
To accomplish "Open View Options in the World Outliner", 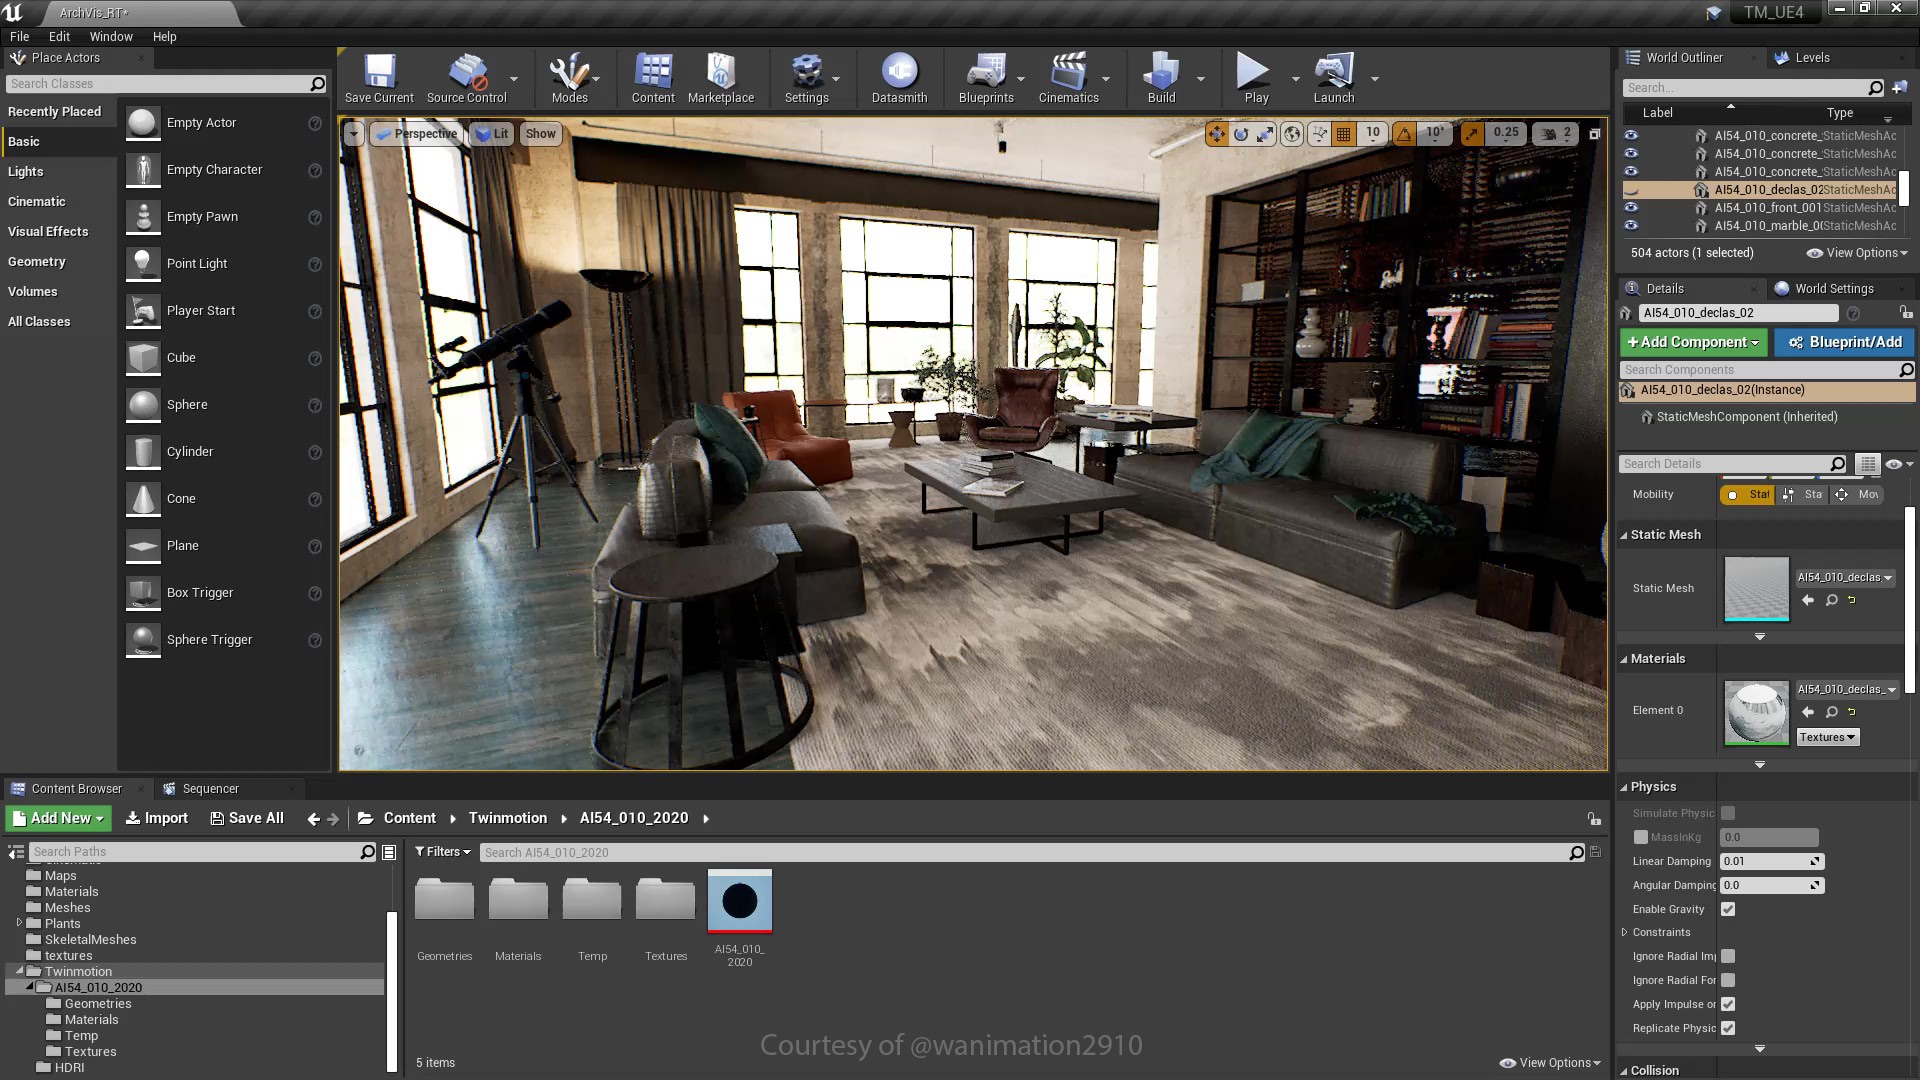I will 1855,253.
